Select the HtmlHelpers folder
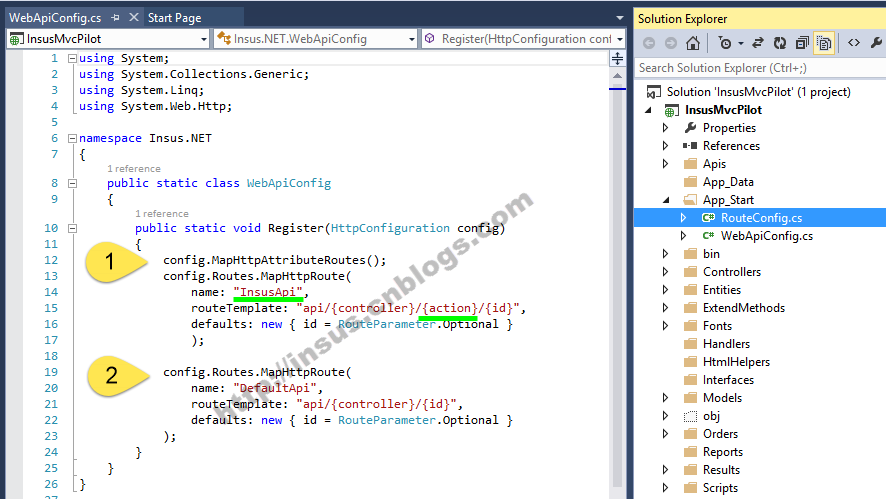The height and width of the screenshot is (499, 886). tap(736, 362)
